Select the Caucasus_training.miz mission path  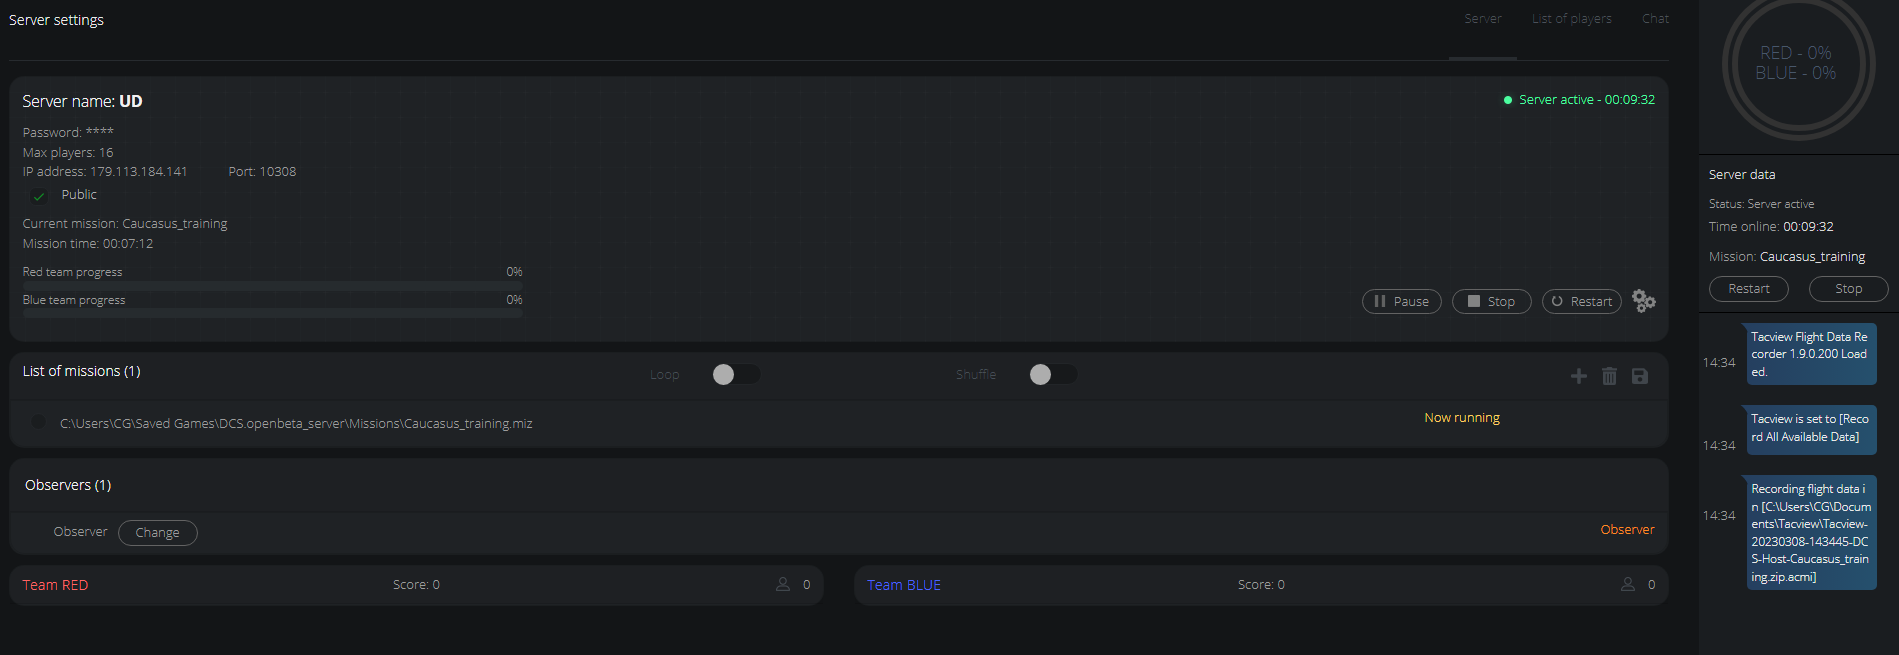[296, 424]
